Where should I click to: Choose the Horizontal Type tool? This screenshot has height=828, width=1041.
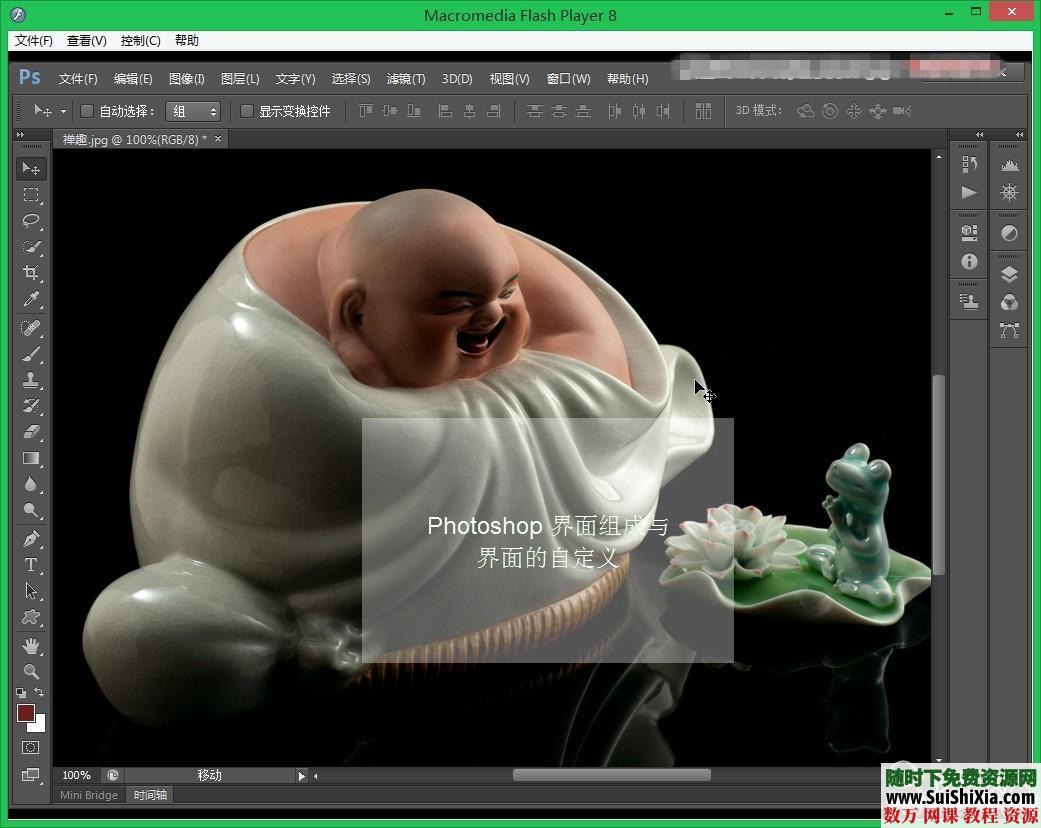click(31, 564)
